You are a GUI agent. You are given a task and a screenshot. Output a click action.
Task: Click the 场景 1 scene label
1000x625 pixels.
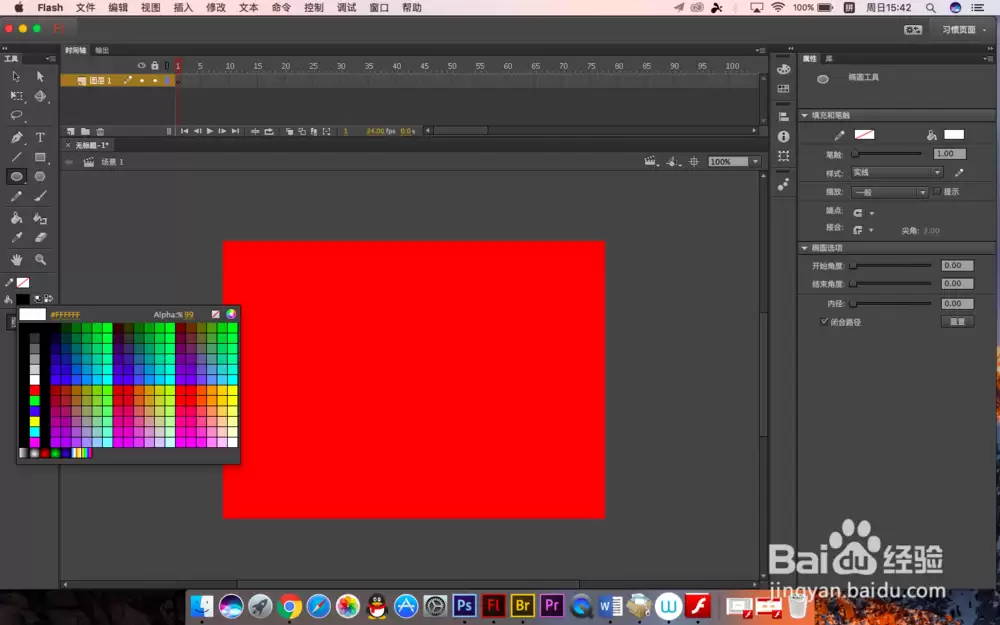coord(112,162)
